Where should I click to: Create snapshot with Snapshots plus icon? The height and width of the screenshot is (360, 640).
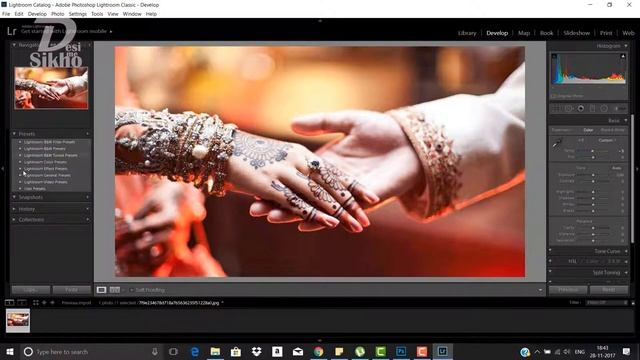click(88, 197)
